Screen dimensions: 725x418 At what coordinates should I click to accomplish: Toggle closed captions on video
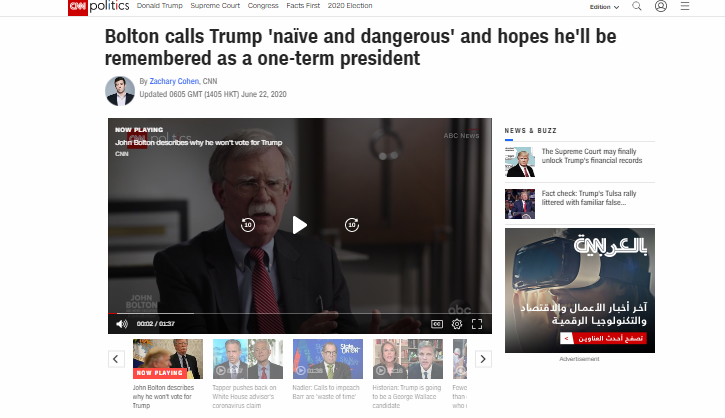437,324
